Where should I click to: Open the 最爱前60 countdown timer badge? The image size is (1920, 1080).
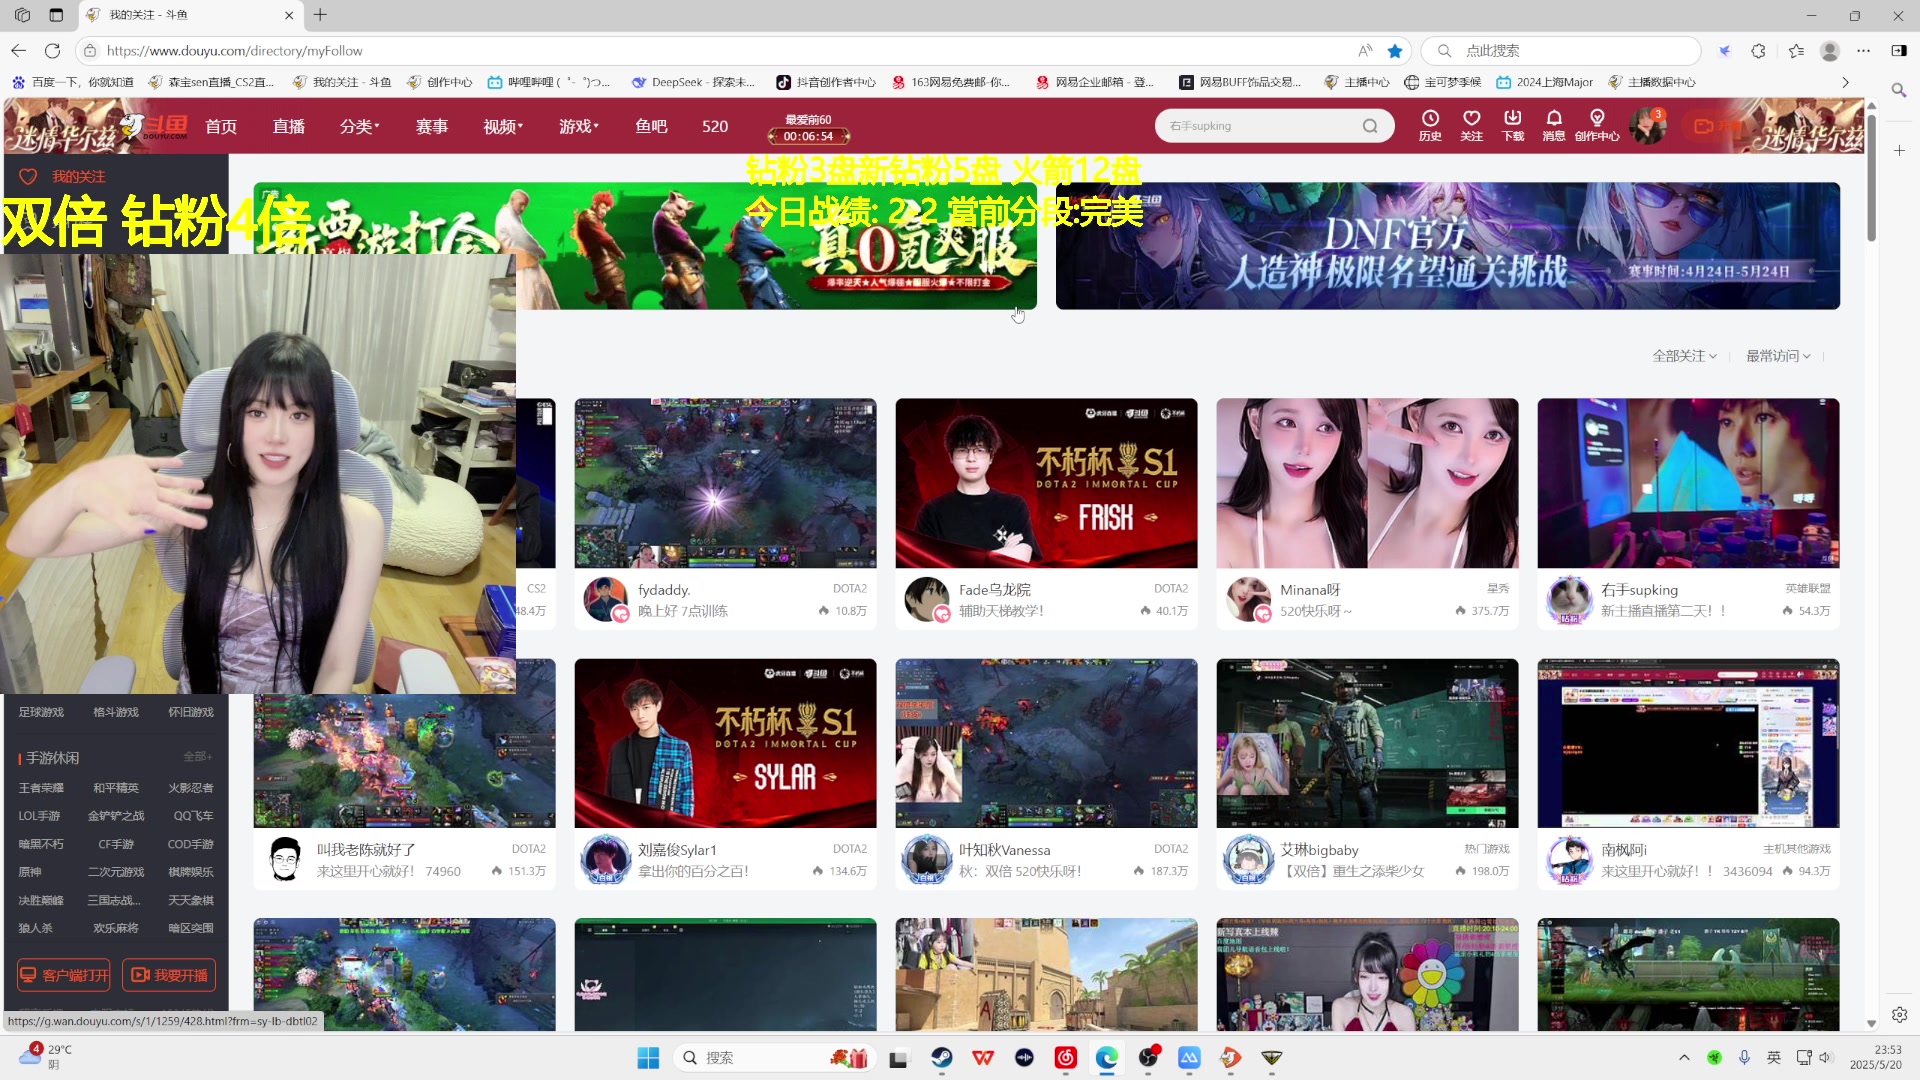(808, 128)
